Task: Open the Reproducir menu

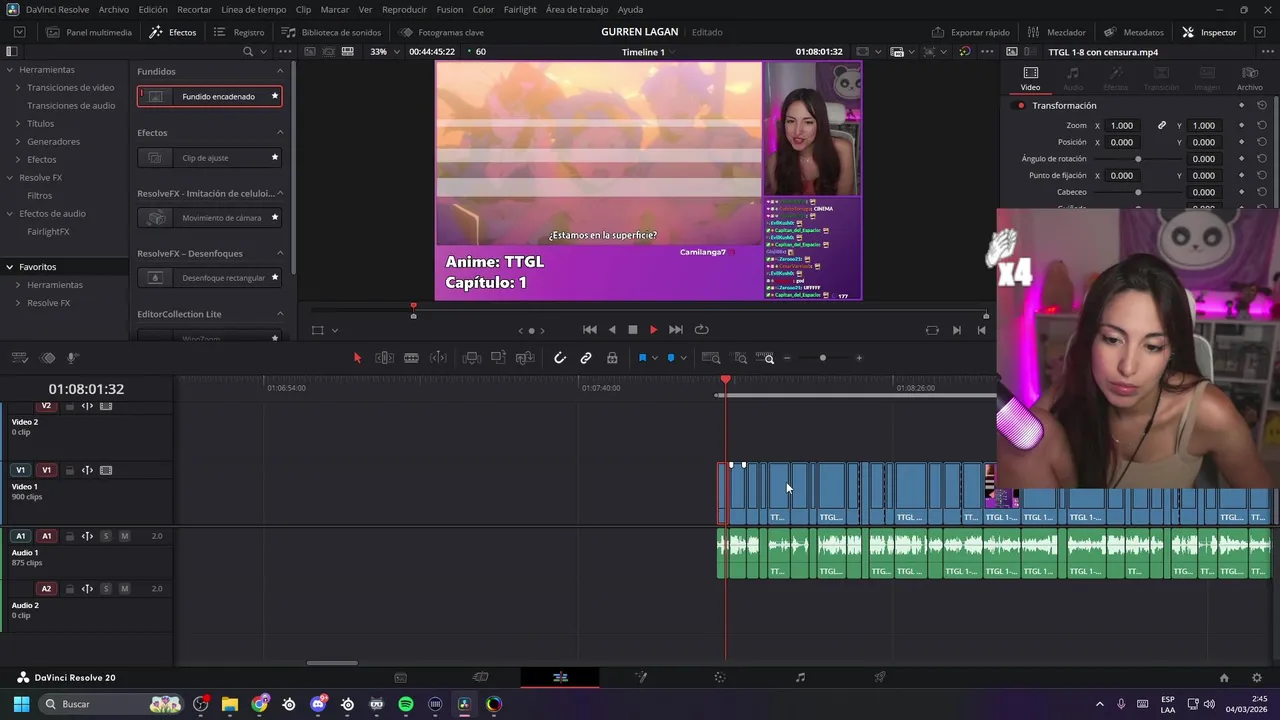Action: (404, 9)
